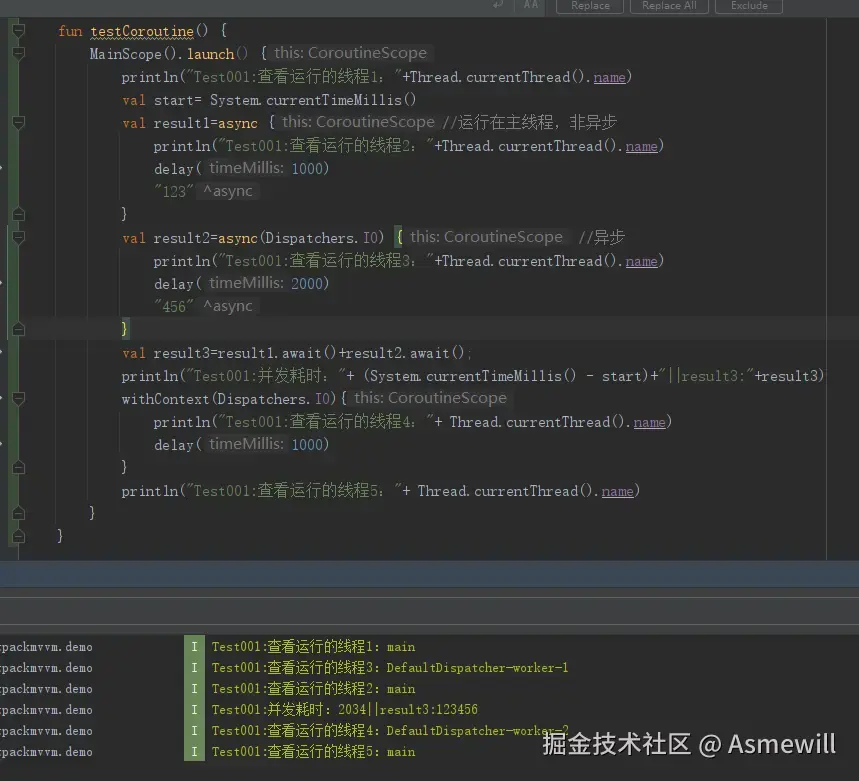Click the name link on the 线程4 println line

[x=649, y=422]
